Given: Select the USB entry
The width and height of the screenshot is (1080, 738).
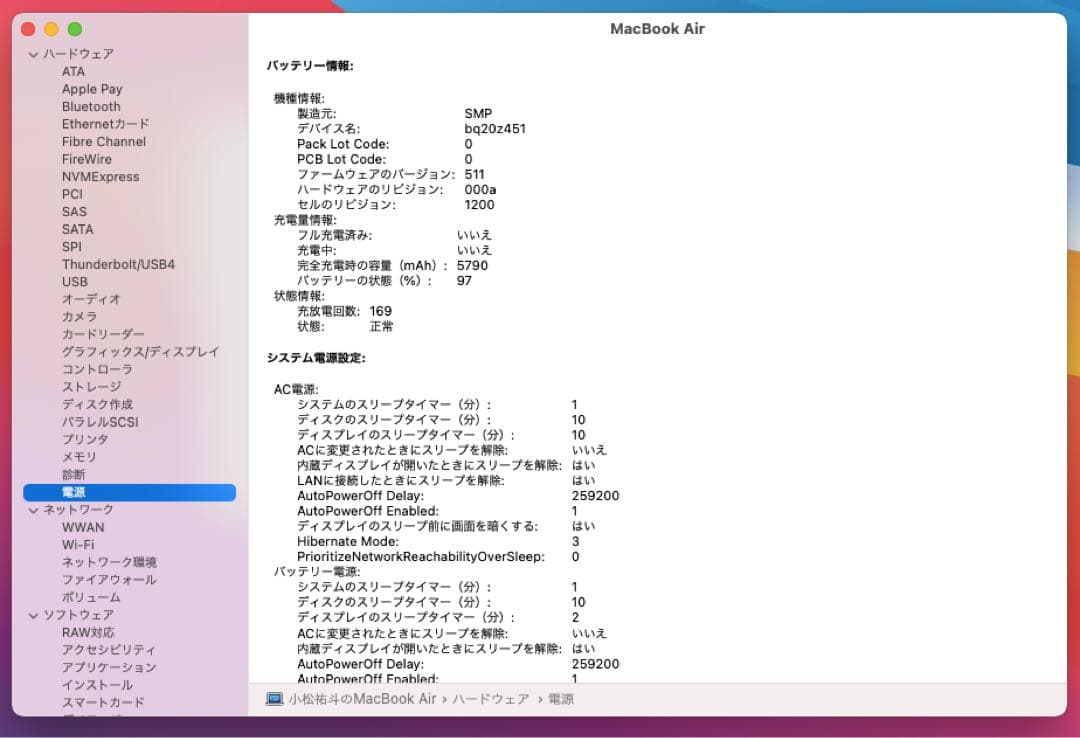Looking at the screenshot, I should coord(74,281).
